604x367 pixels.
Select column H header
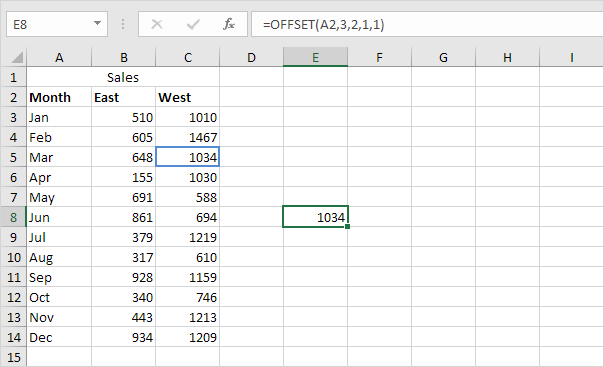coord(507,57)
